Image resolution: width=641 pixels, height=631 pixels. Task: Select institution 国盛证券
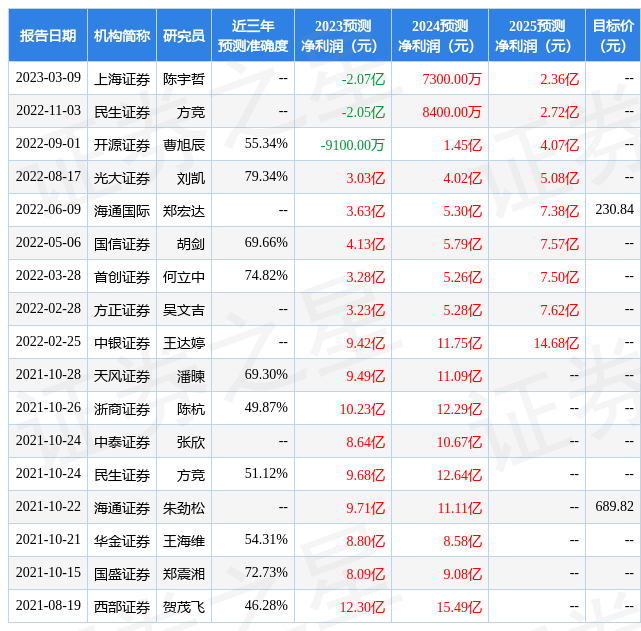(x=122, y=575)
